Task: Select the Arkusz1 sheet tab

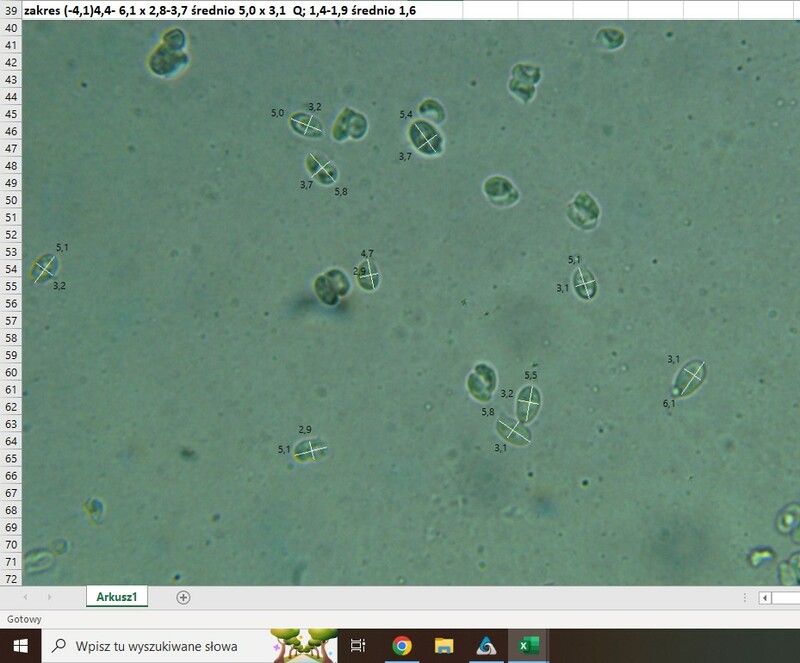Action: pyautogui.click(x=117, y=597)
